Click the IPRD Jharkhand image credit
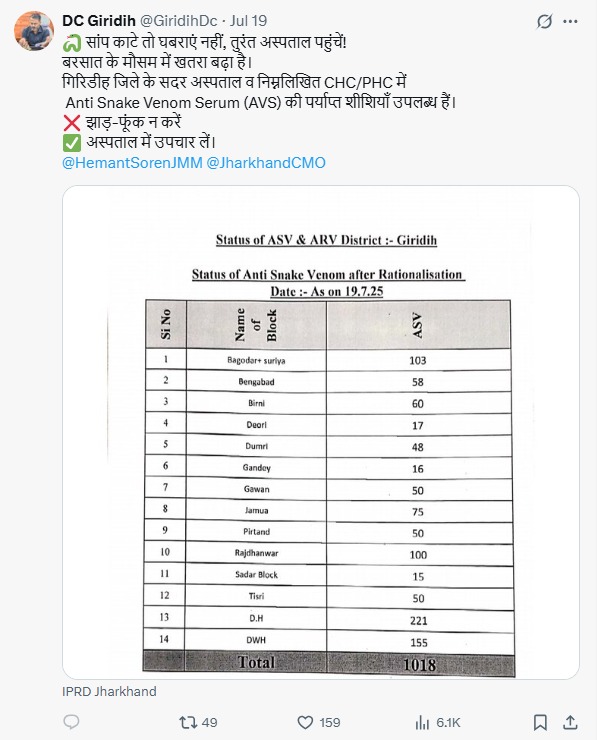Image resolution: width=598 pixels, height=740 pixels. [x=109, y=691]
